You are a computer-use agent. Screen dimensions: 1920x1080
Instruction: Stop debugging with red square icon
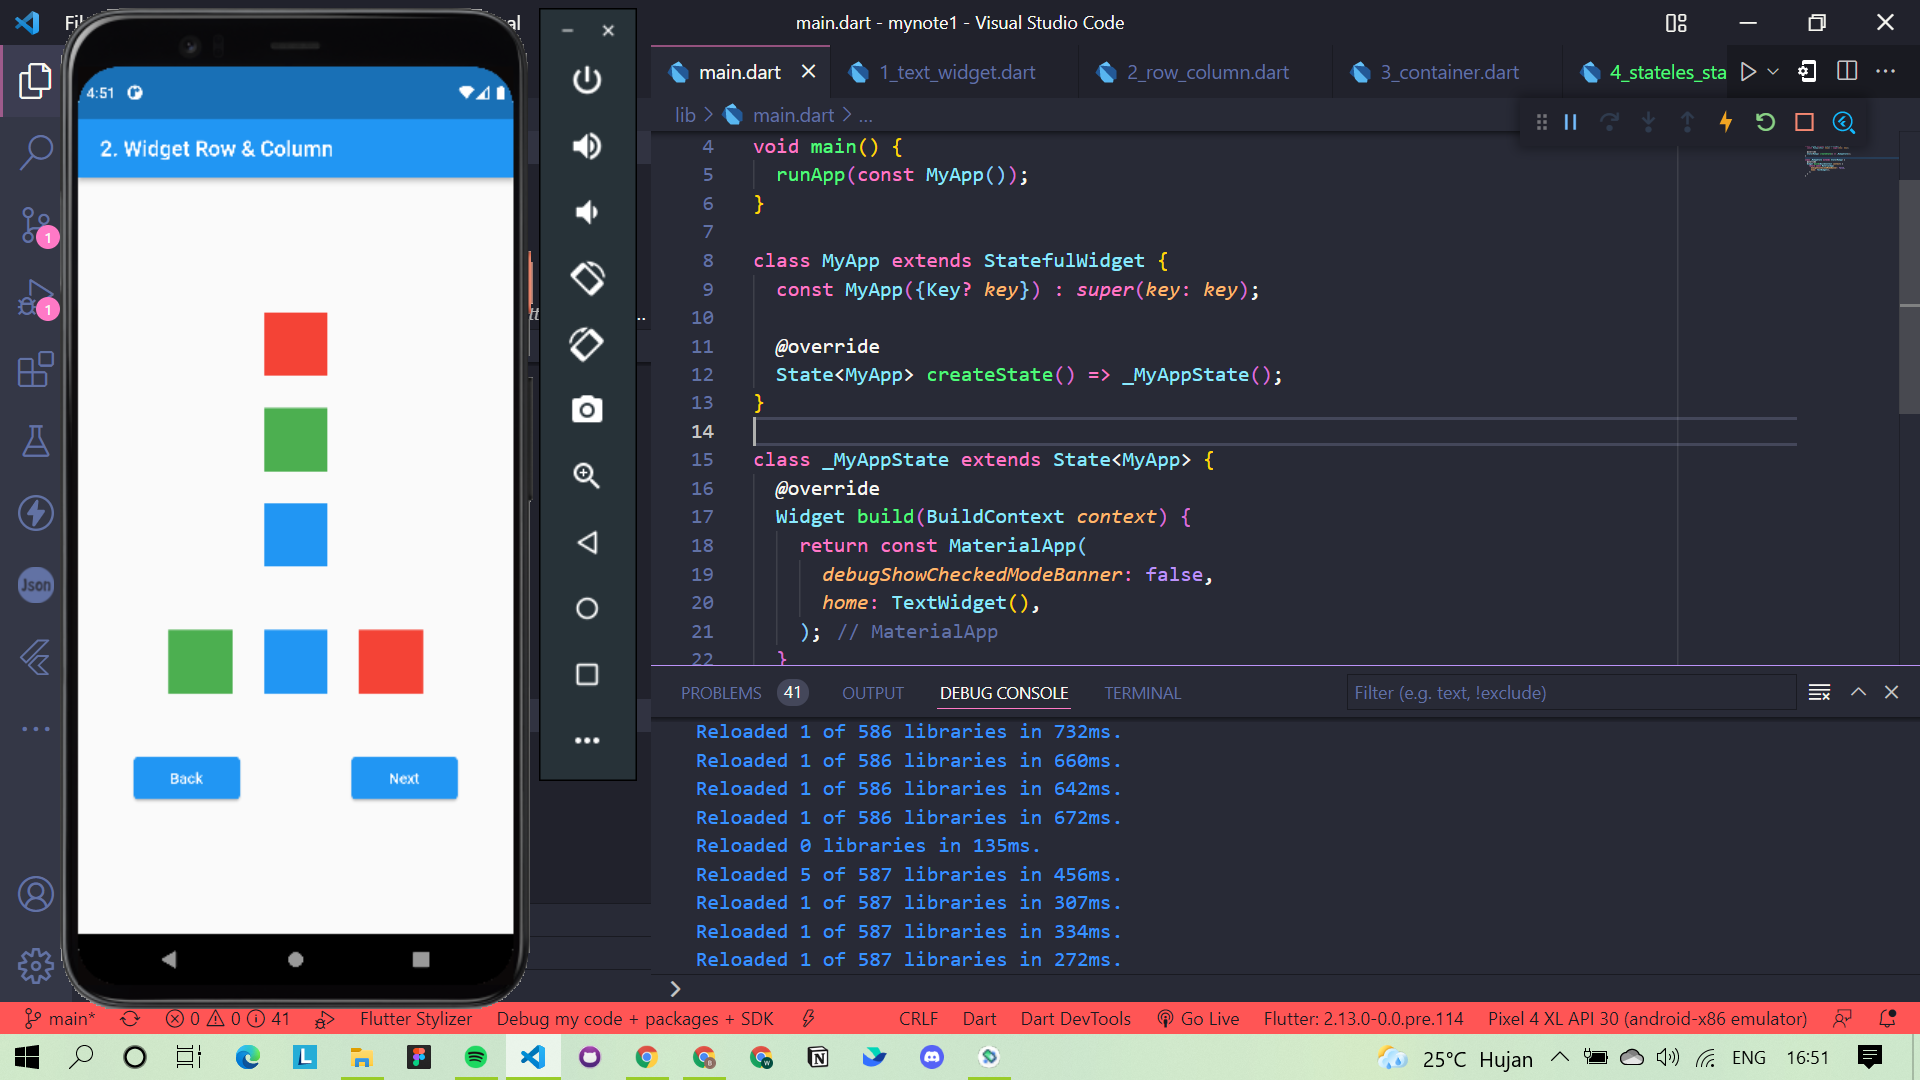pos(1804,122)
